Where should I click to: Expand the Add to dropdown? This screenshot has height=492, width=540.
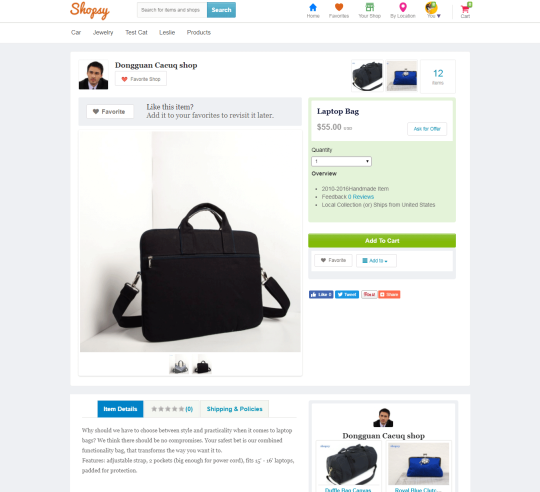(x=376, y=261)
